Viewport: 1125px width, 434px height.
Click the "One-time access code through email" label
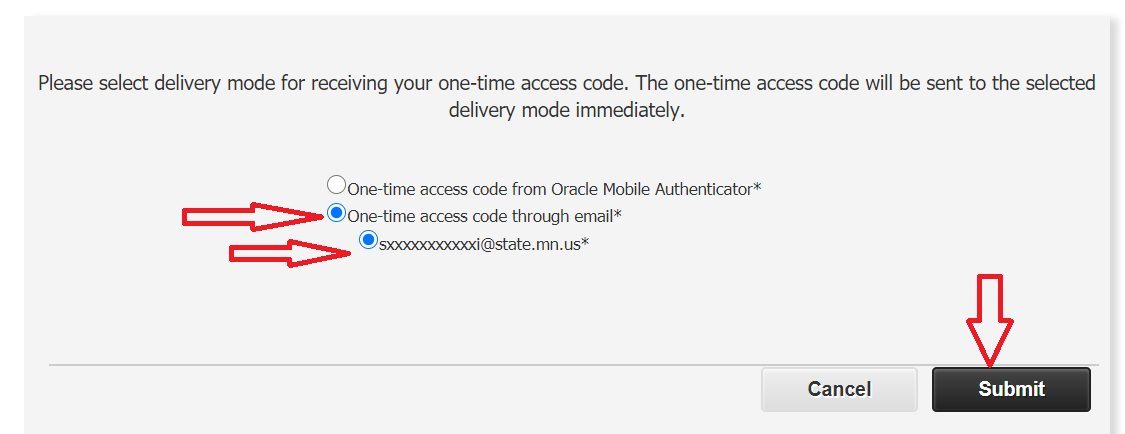point(480,216)
